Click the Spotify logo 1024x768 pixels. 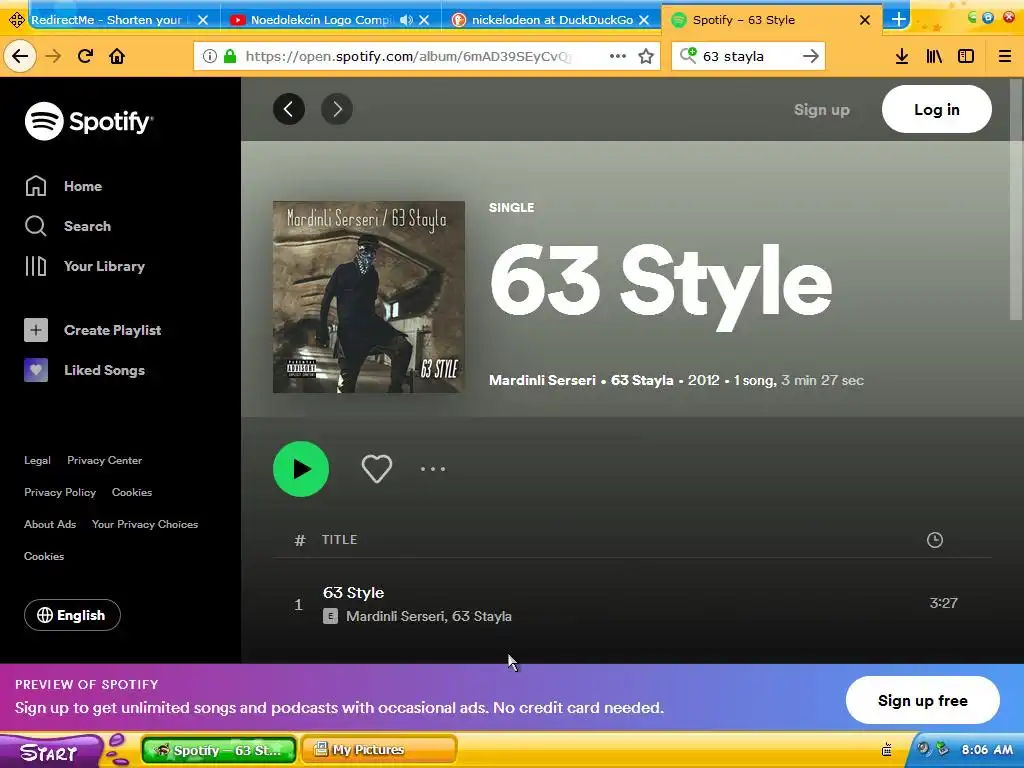point(89,121)
